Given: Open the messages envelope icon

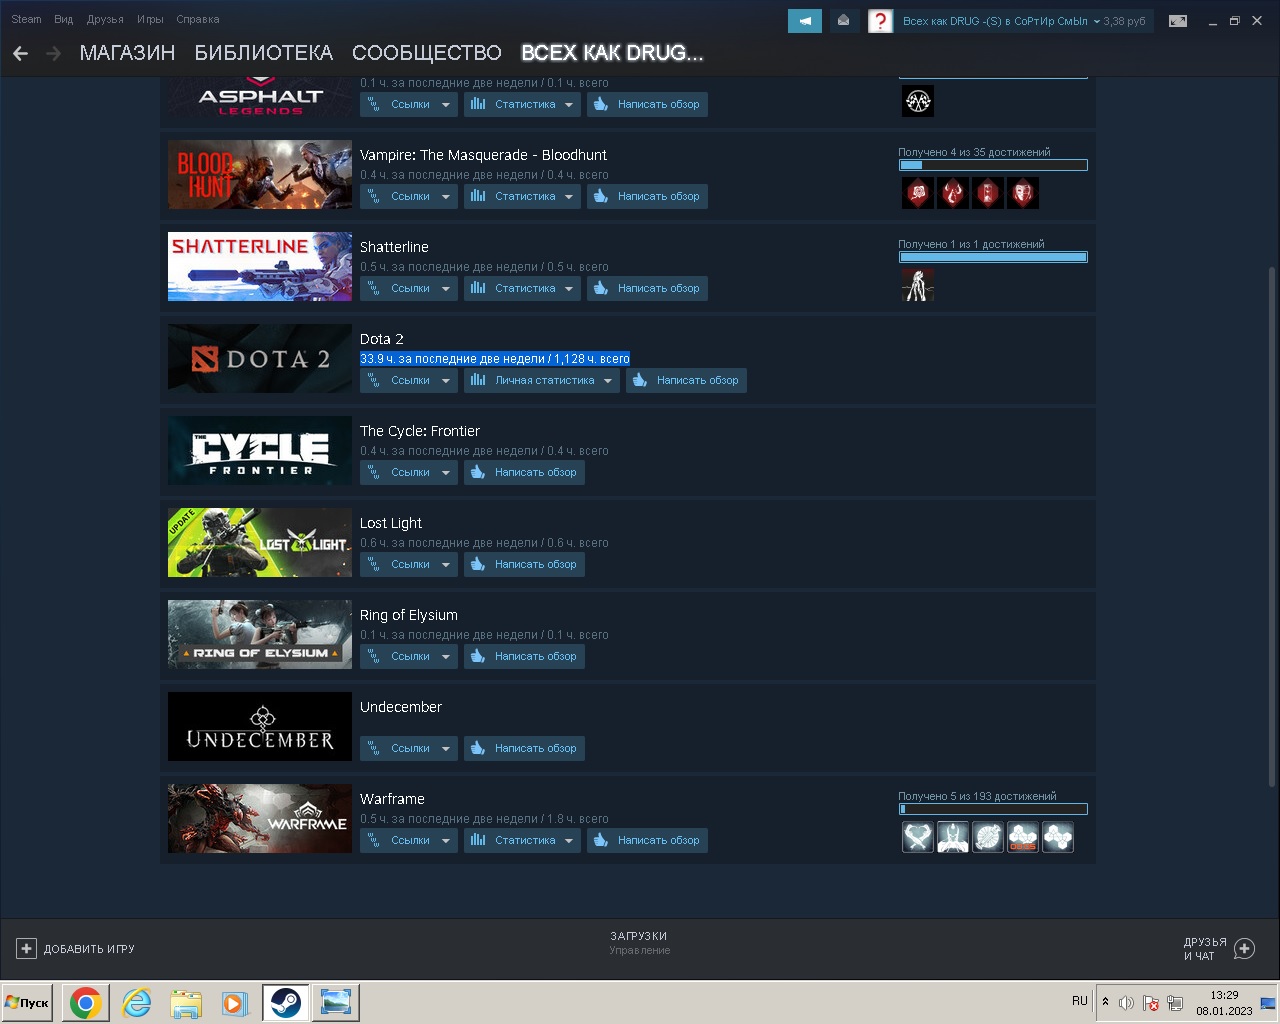Looking at the screenshot, I should 843,21.
